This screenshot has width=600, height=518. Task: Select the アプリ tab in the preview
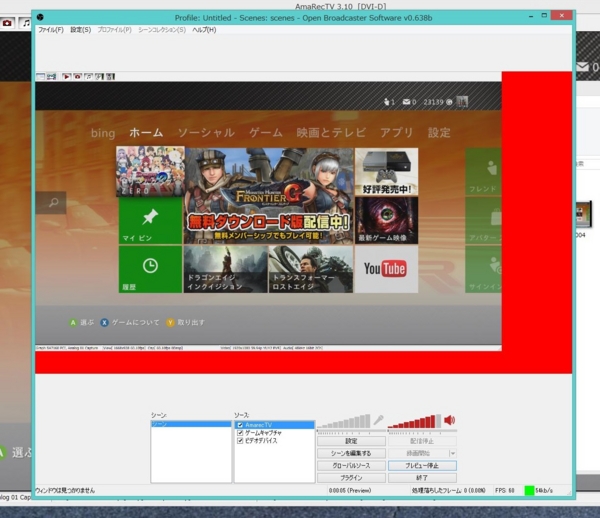pos(397,133)
